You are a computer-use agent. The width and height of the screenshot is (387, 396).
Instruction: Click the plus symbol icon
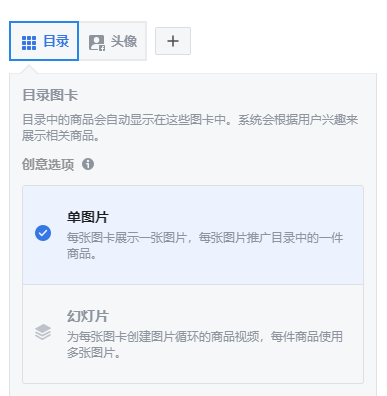point(173,41)
